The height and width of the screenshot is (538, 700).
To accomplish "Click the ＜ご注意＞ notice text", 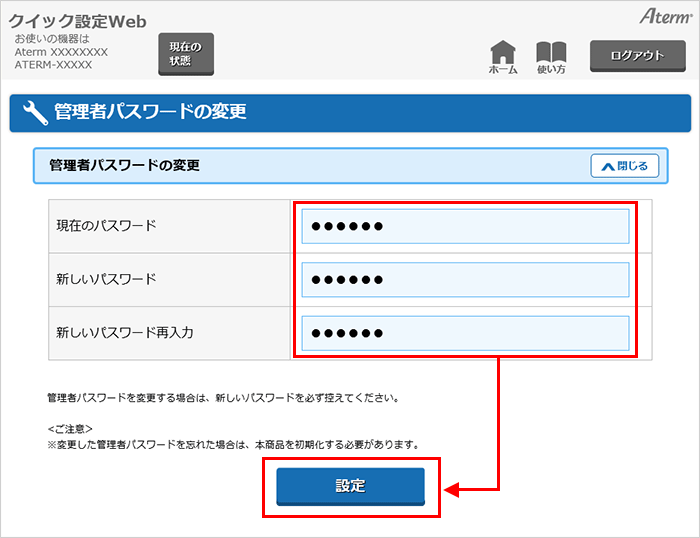I will point(71,428).
